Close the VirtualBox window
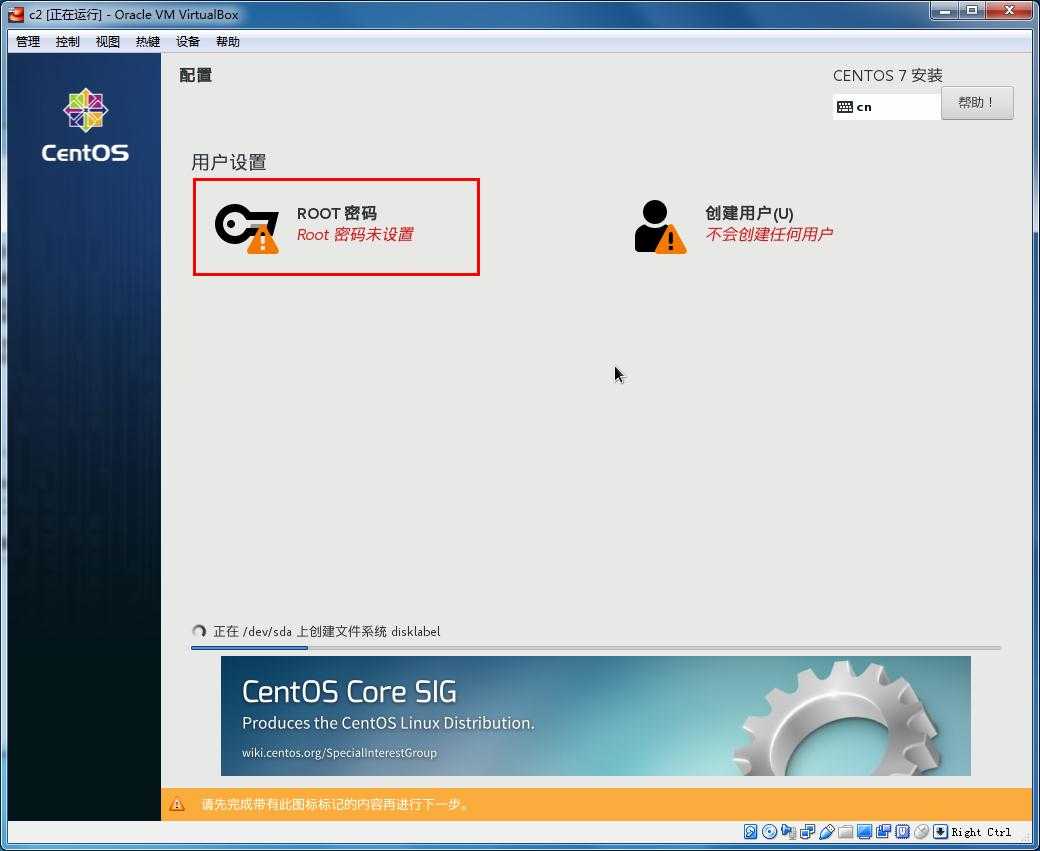The width and height of the screenshot is (1040, 851). 1009,11
